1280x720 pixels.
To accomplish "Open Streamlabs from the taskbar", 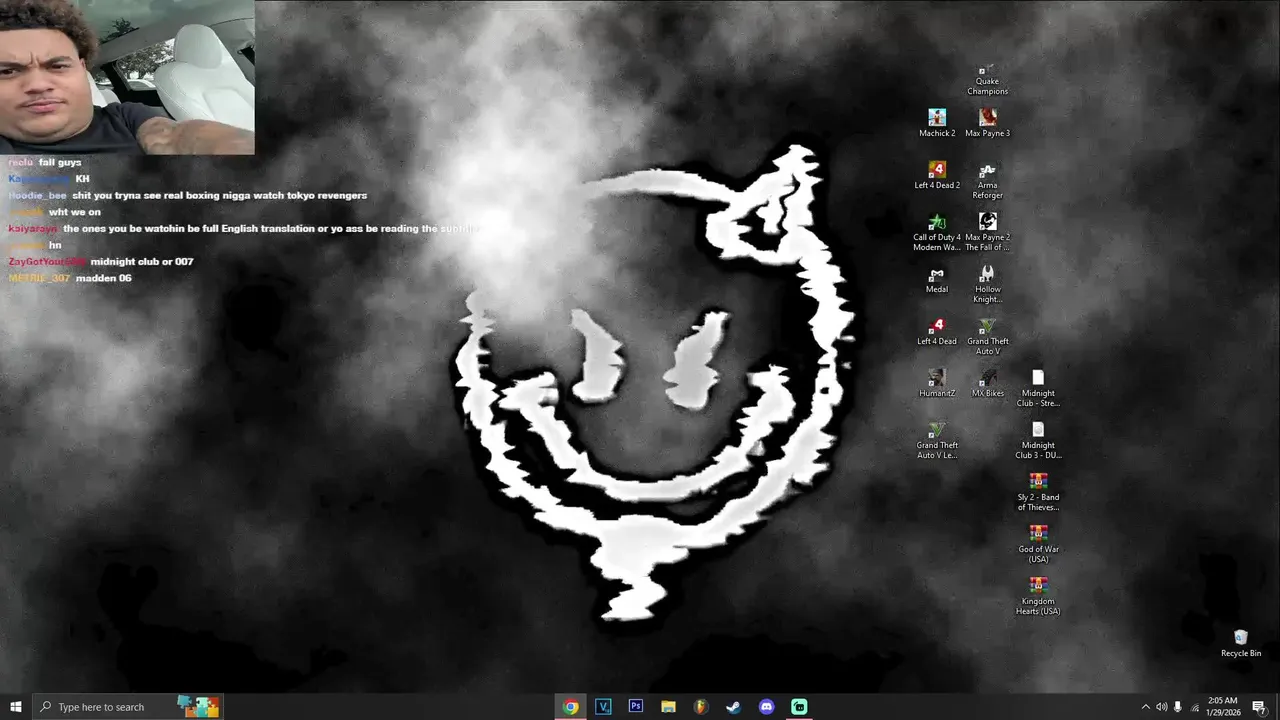I will pyautogui.click(x=799, y=707).
